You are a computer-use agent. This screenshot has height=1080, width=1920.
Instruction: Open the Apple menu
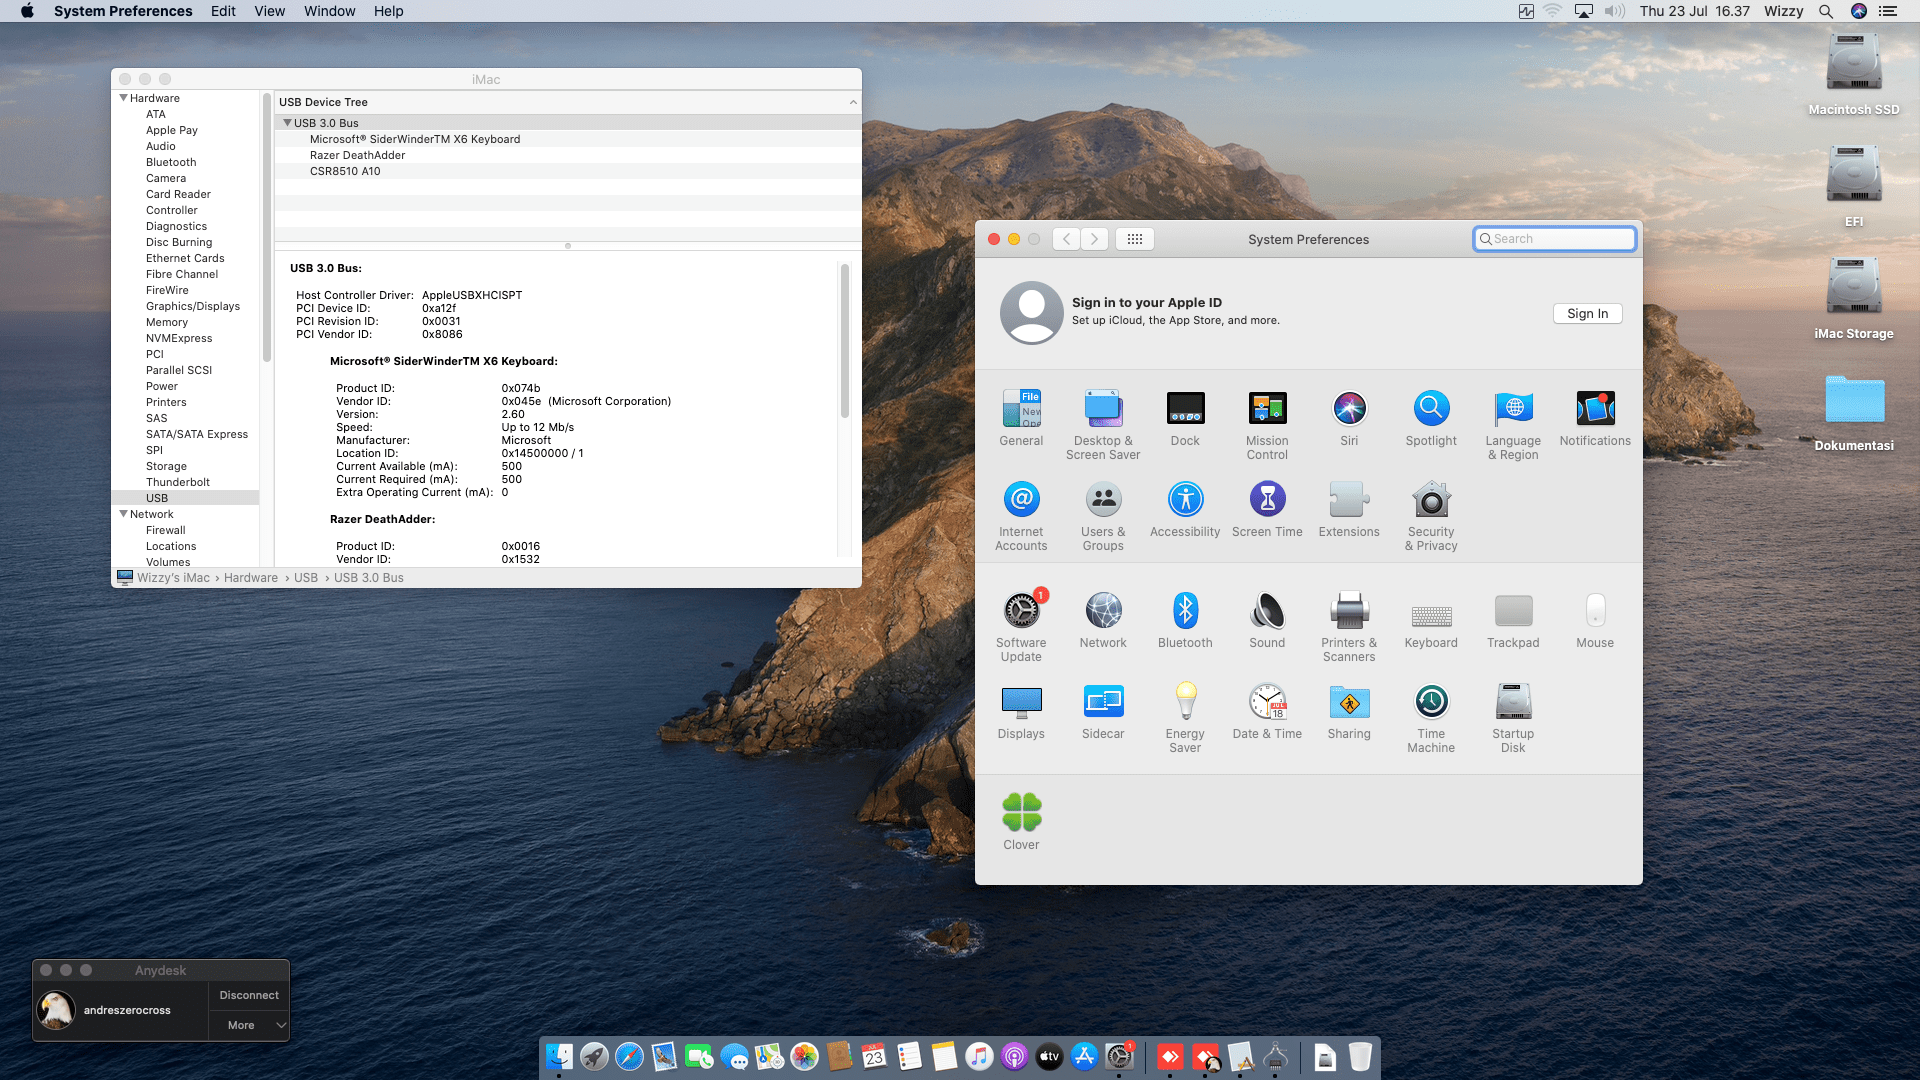(x=27, y=11)
